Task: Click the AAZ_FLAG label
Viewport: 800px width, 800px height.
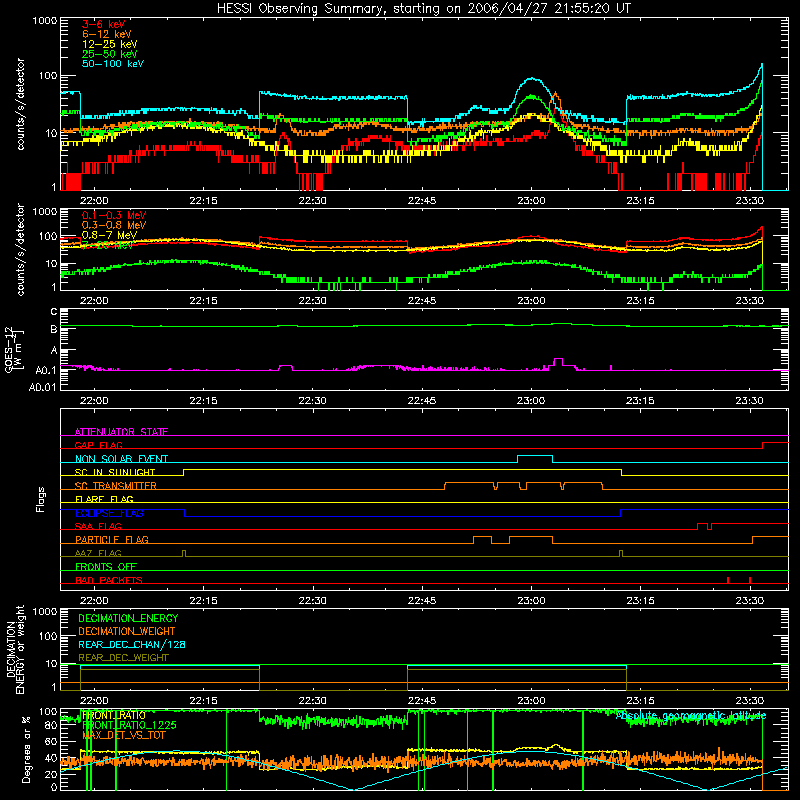Action: click(x=98, y=553)
